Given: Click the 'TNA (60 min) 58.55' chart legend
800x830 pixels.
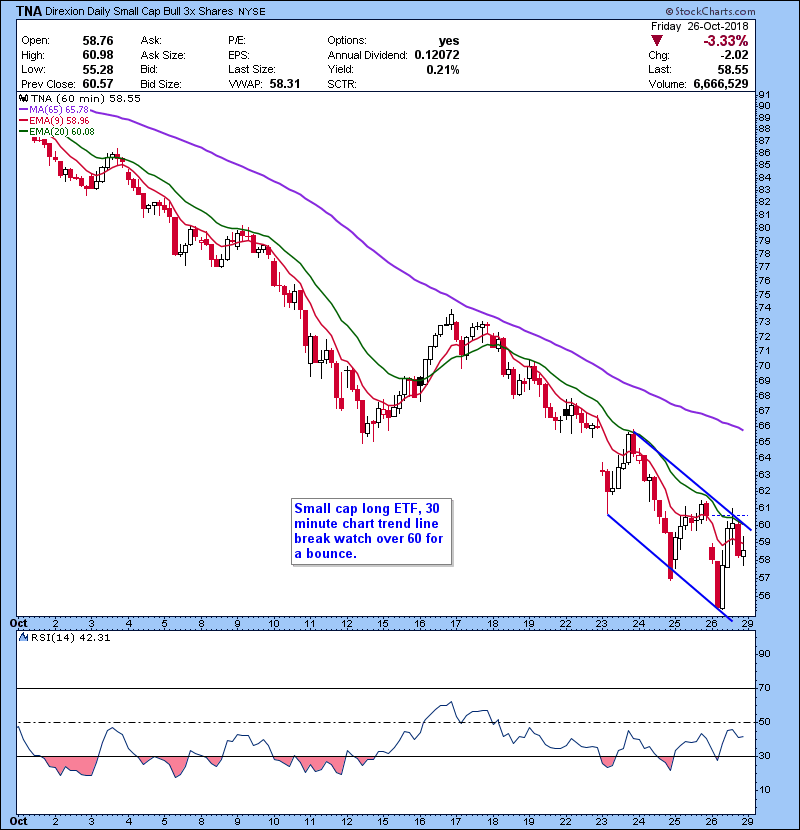Looking at the screenshot, I should click(86, 98).
